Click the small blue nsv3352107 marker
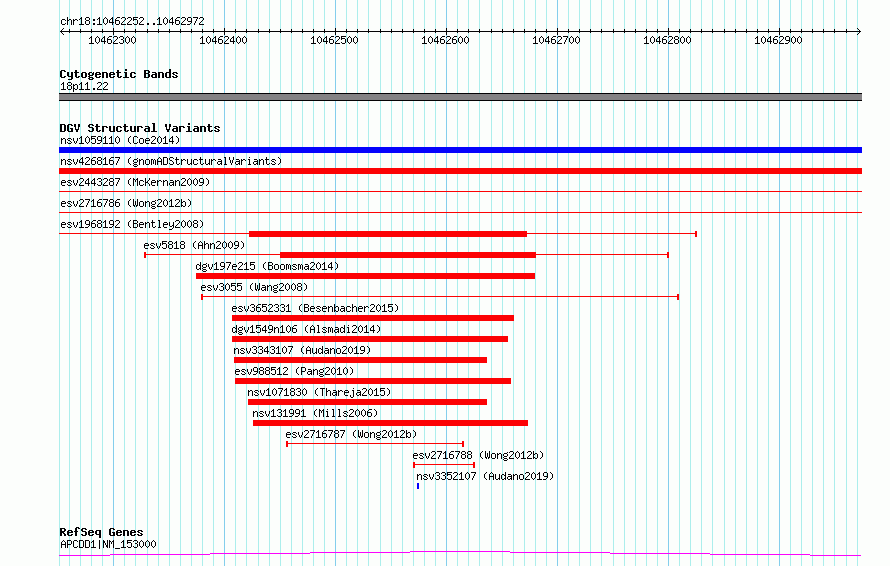This screenshot has height=566, width=890. pyautogui.click(x=418, y=486)
